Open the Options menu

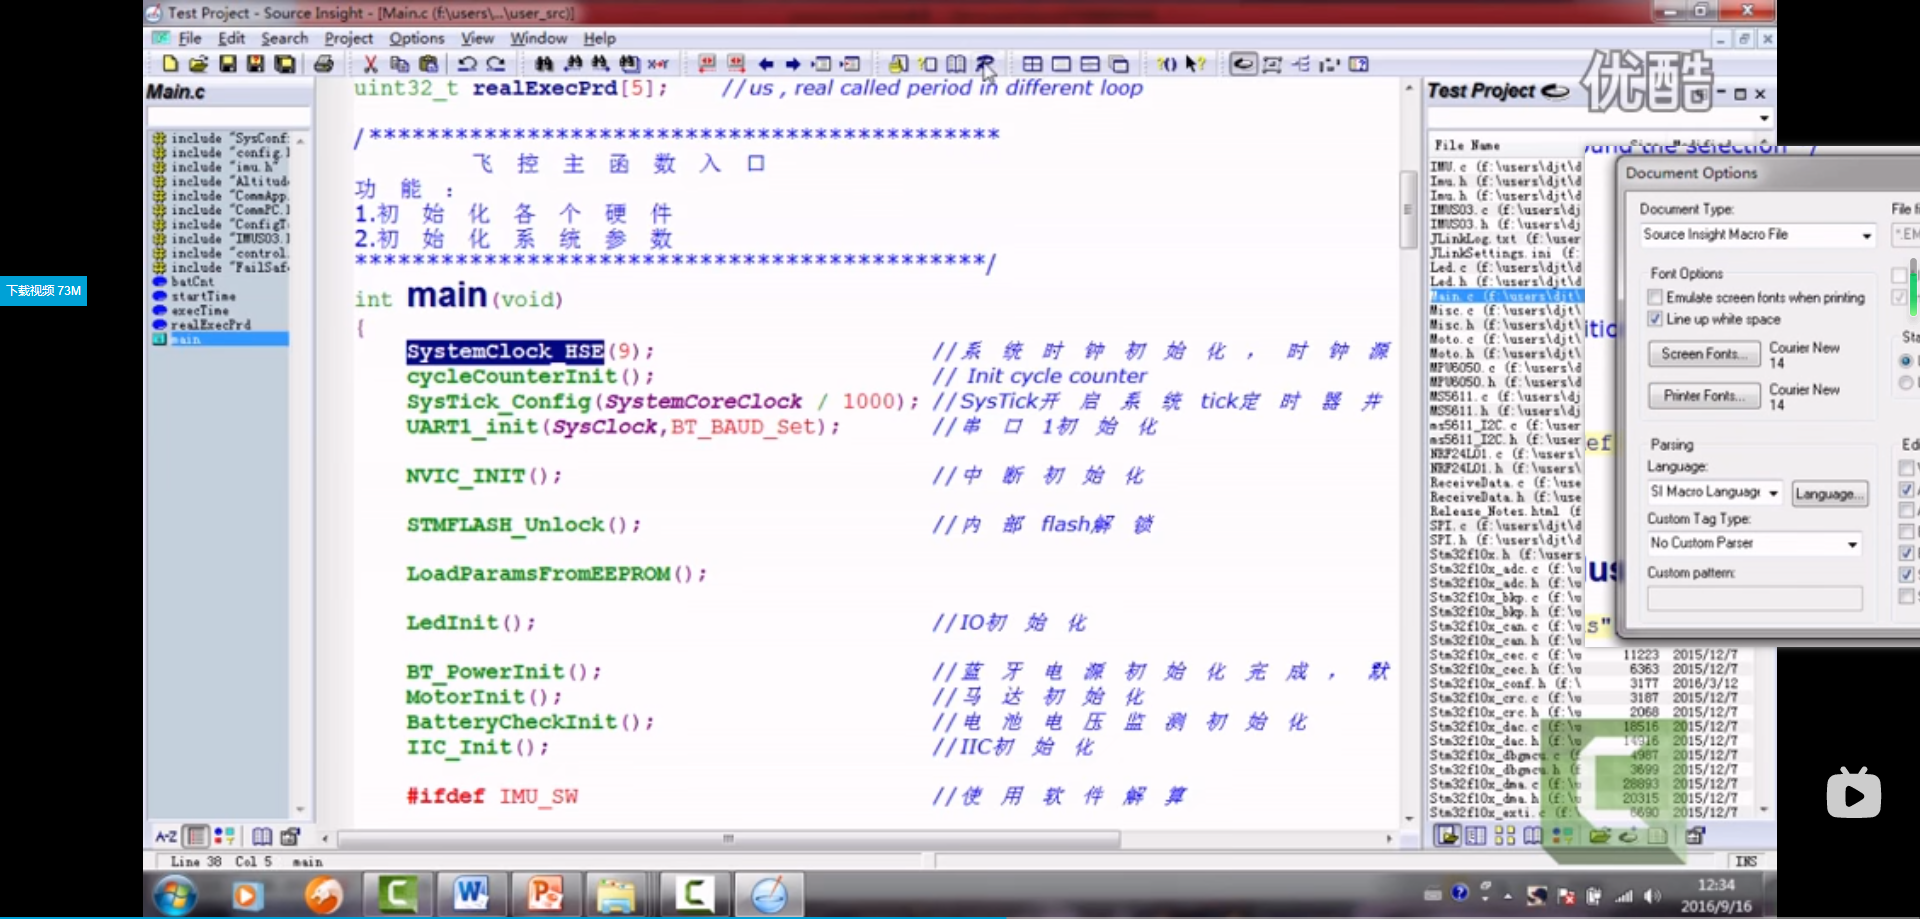tap(416, 38)
